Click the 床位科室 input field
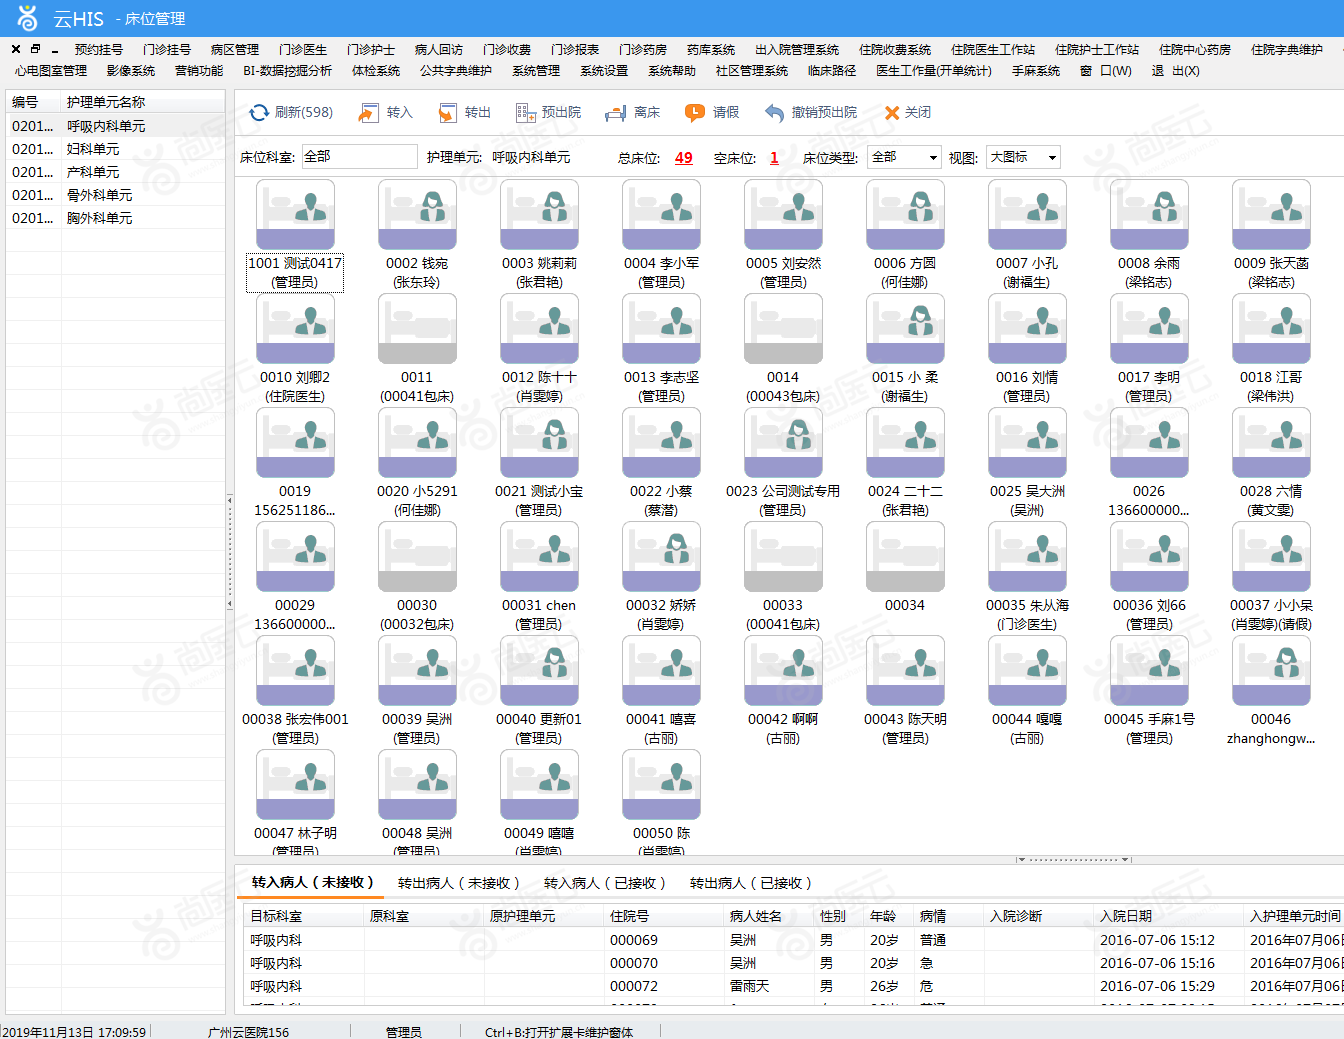1344x1039 pixels. [358, 157]
